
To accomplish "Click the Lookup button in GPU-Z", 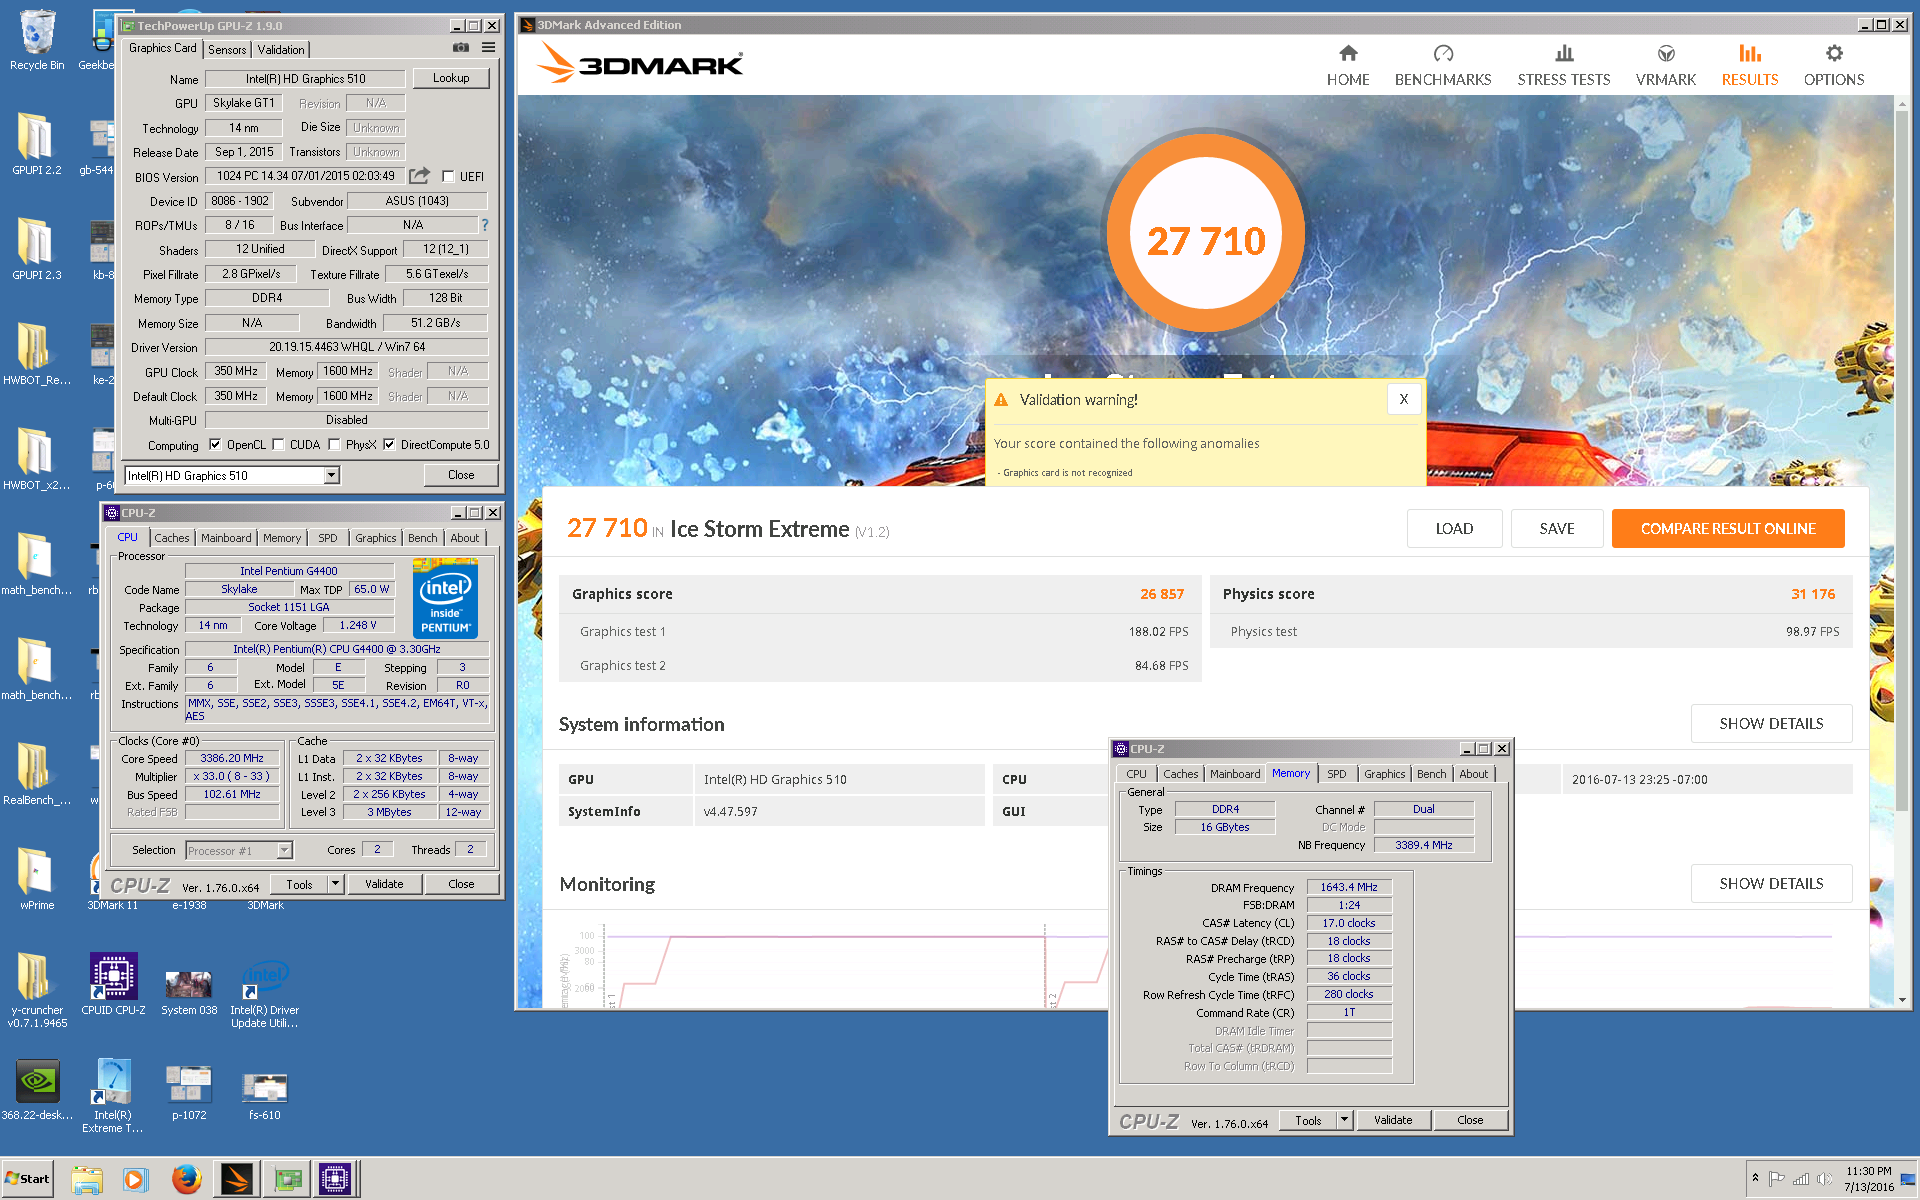I will pyautogui.click(x=451, y=78).
